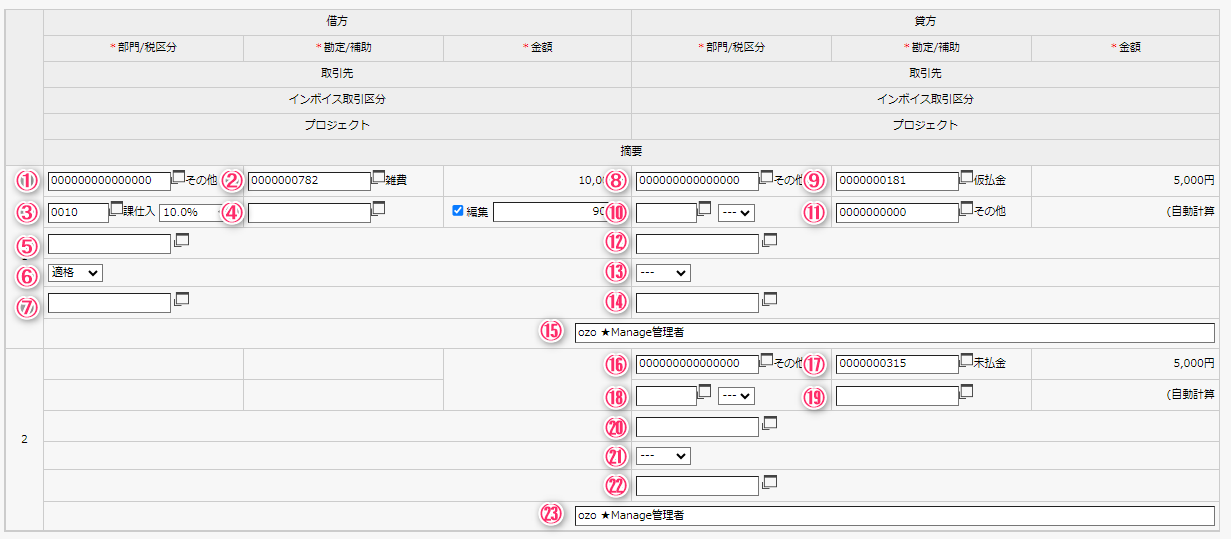Click lookup icon next to 0000000181 仮払金
Image resolution: width=1231 pixels, height=539 pixels.
966,178
